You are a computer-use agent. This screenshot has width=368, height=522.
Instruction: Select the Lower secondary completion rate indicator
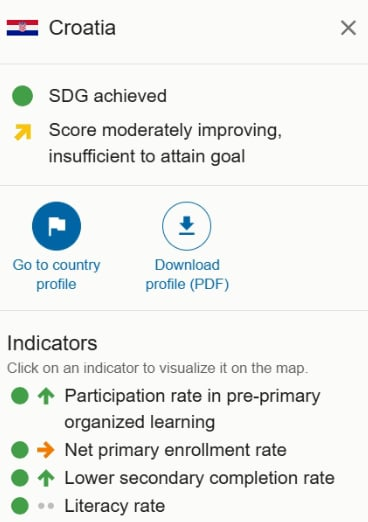pos(199,478)
